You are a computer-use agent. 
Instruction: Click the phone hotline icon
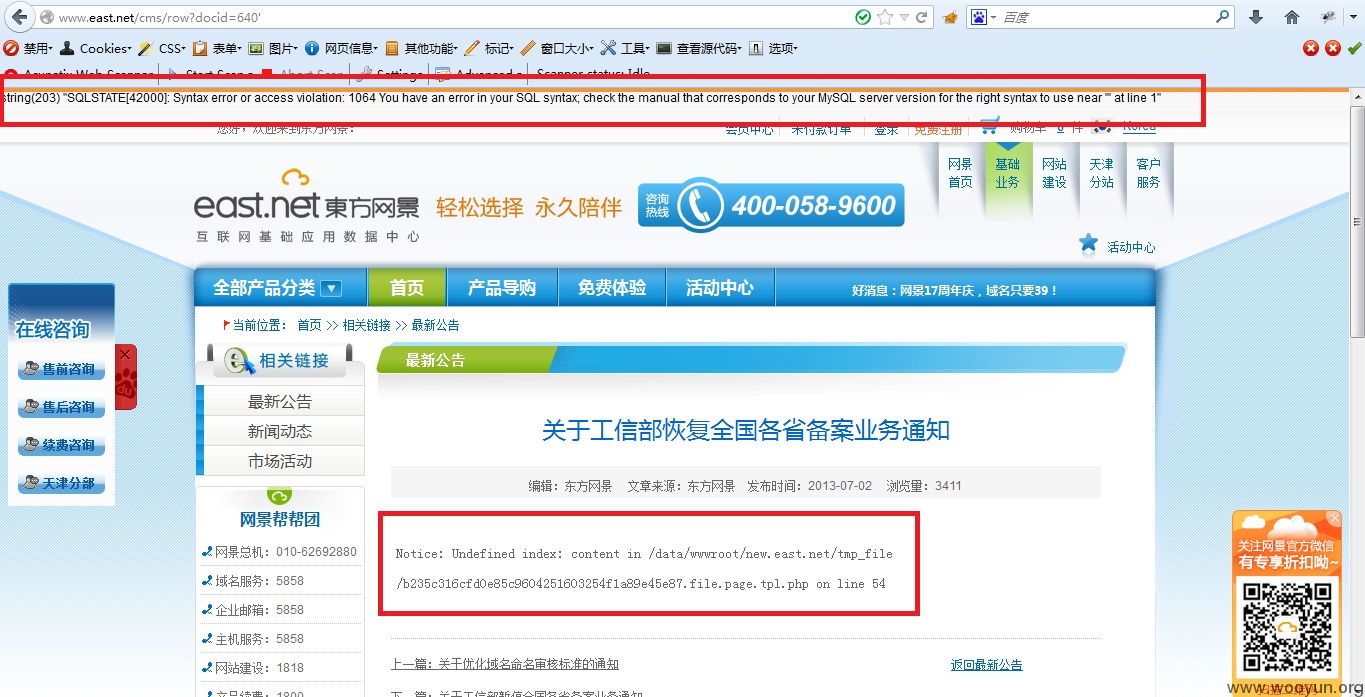699,206
